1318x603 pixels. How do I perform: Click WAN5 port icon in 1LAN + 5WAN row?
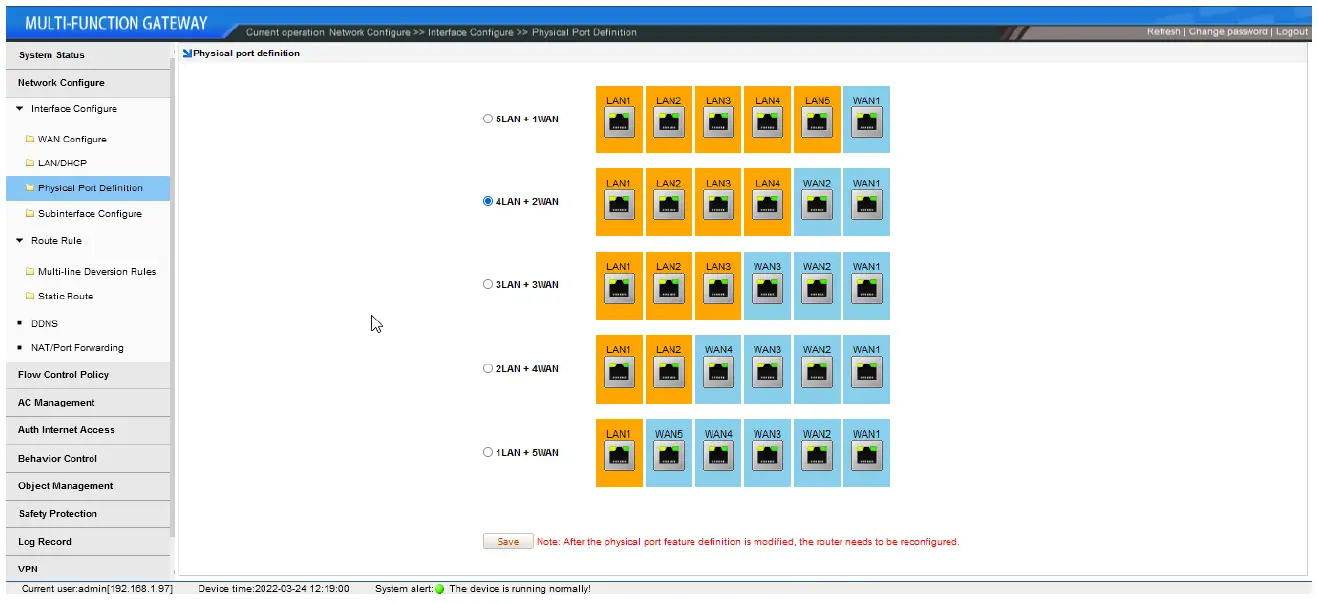pyautogui.click(x=669, y=456)
